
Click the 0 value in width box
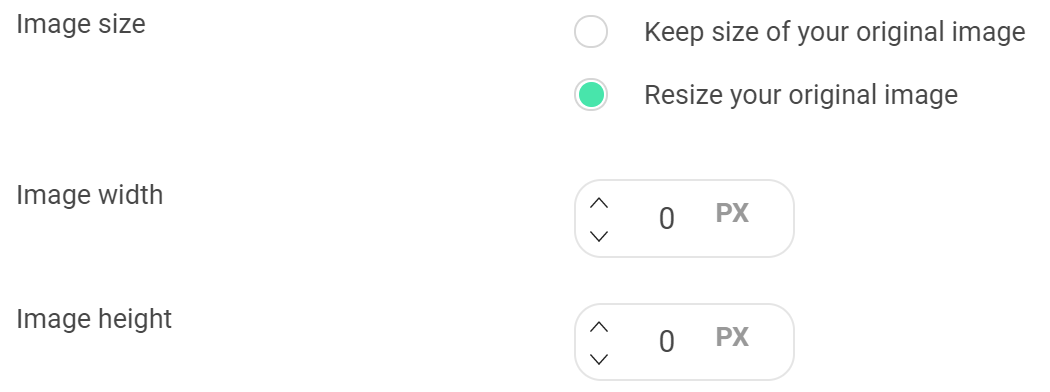[x=666, y=219]
